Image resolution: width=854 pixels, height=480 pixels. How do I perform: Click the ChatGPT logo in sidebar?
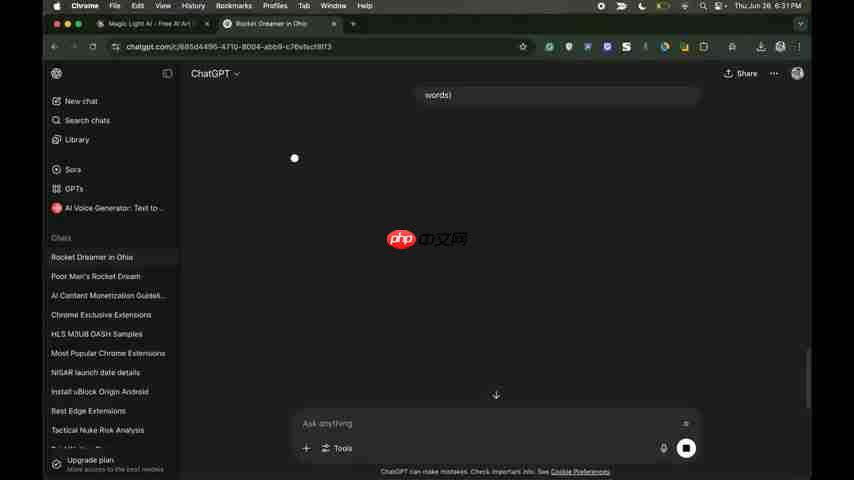coord(57,74)
